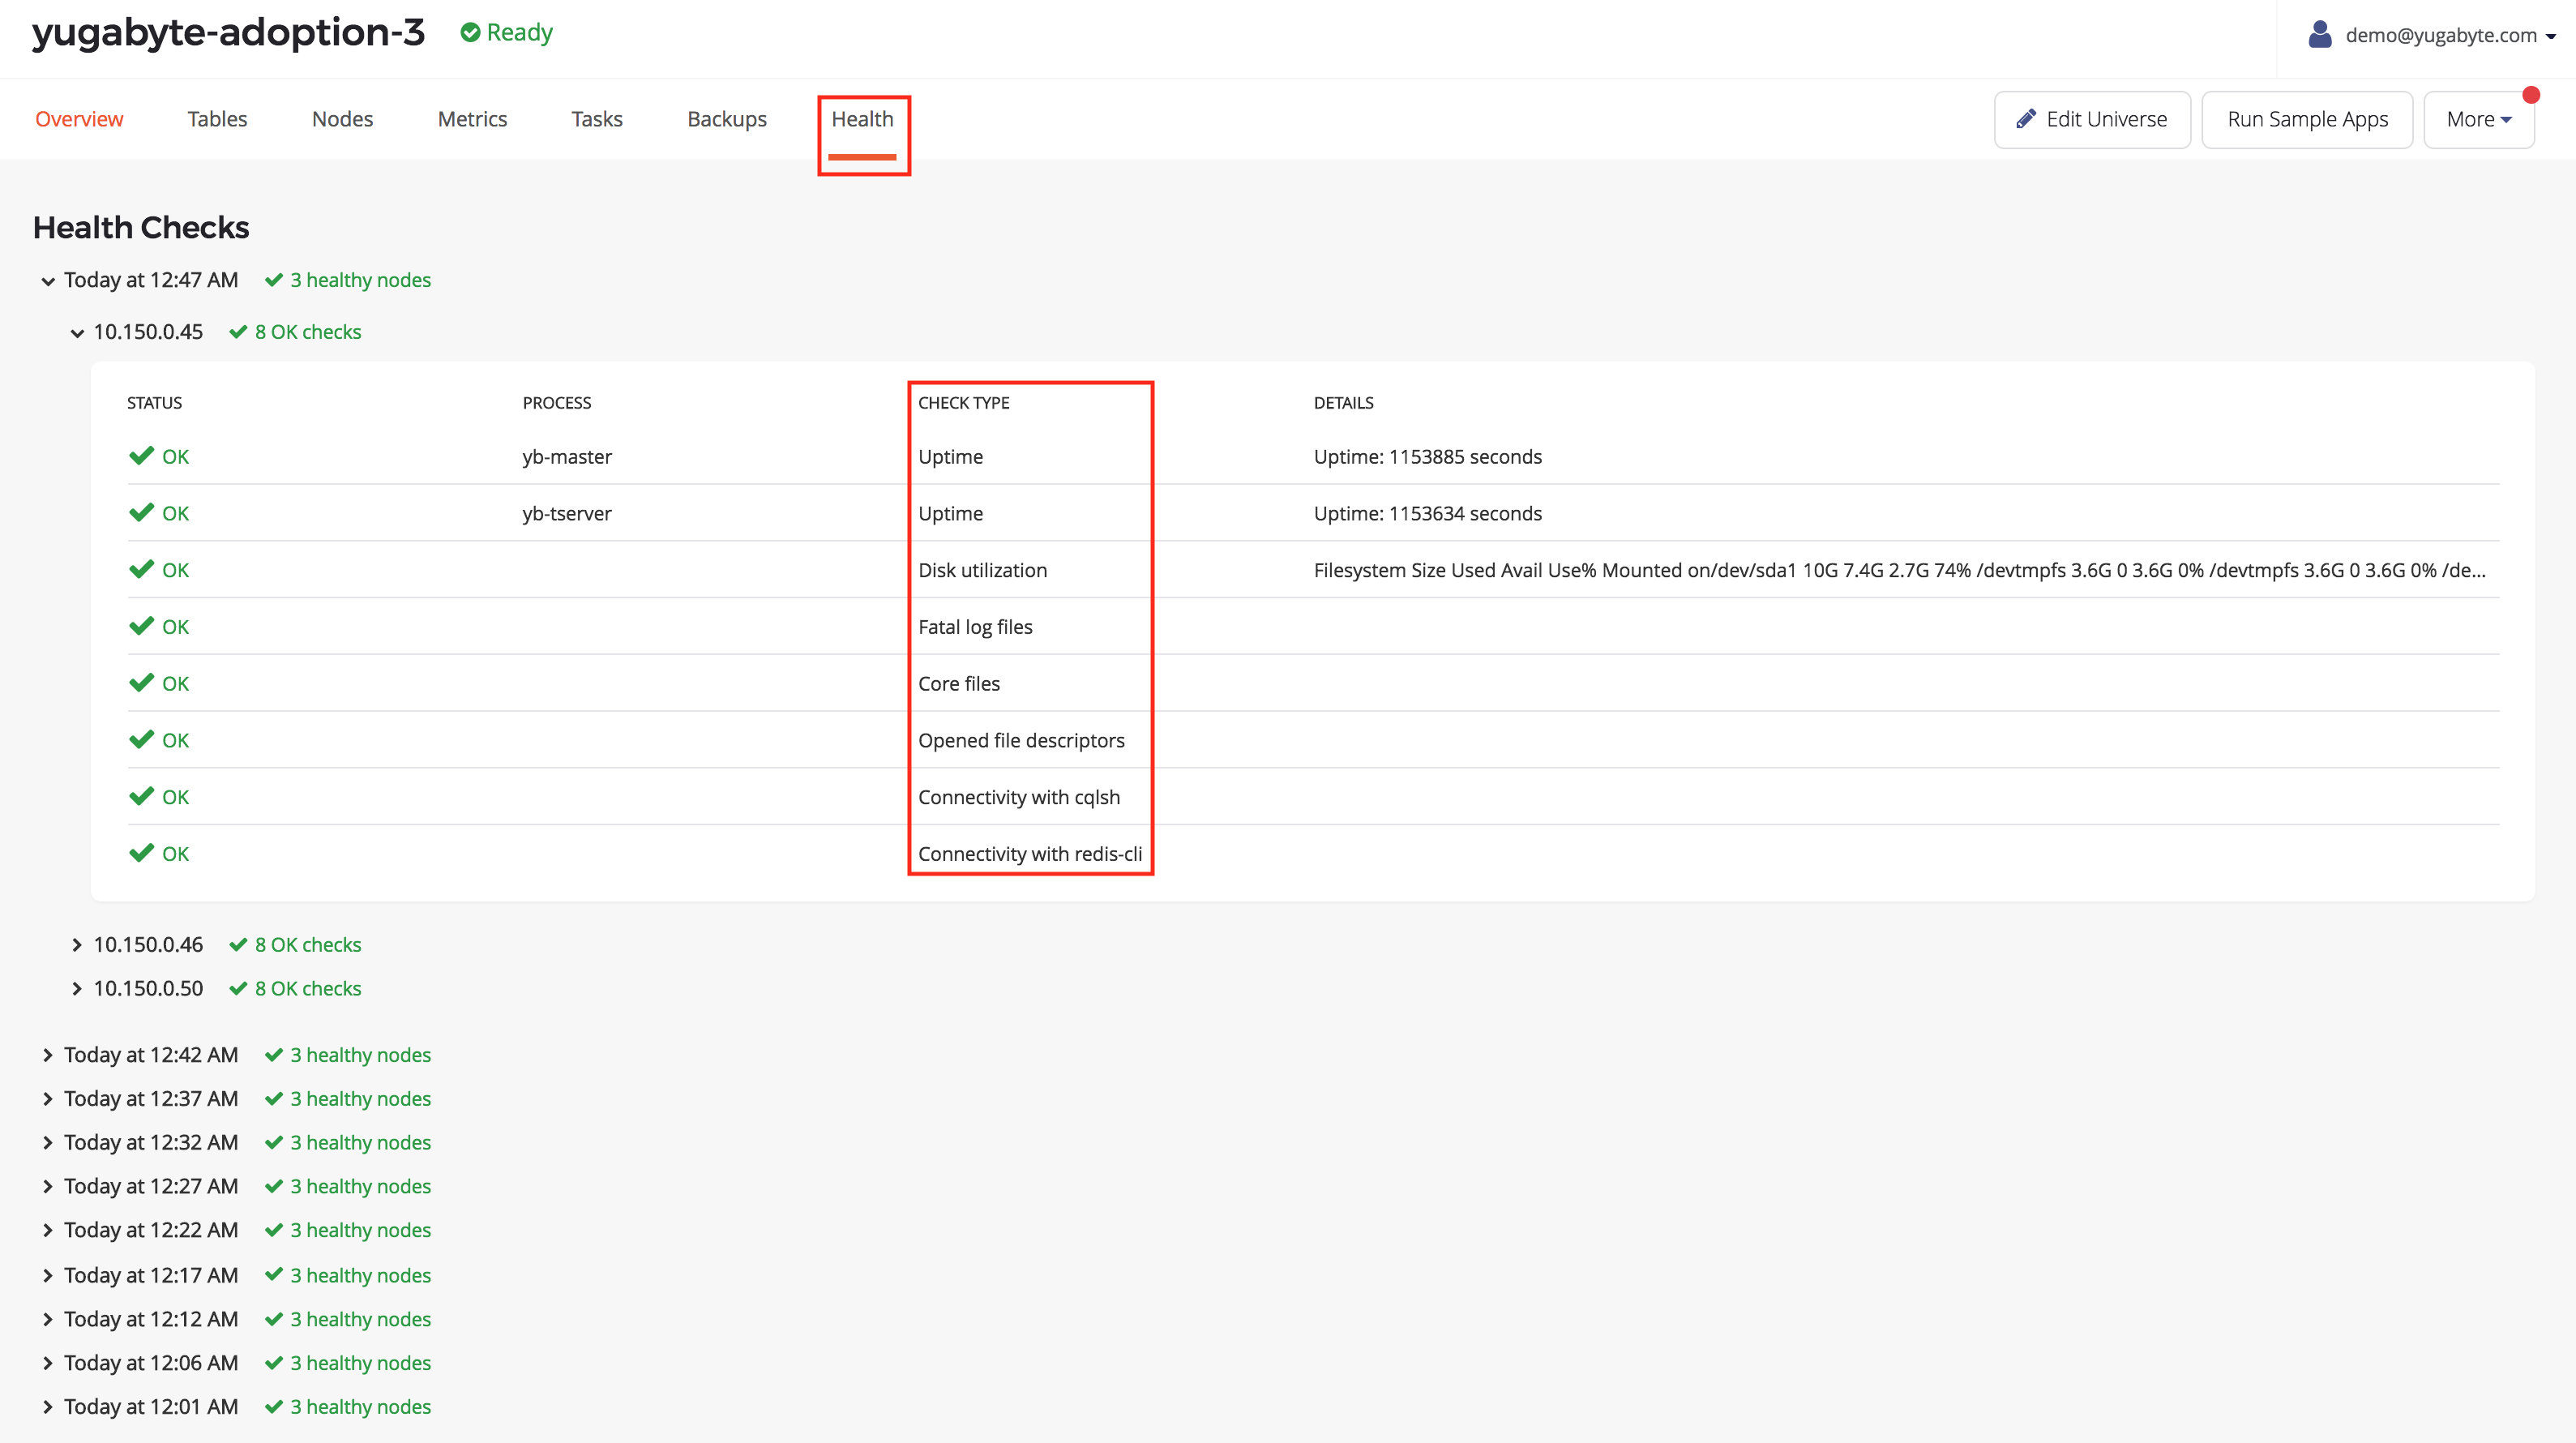2576x1443 pixels.
Task: Expand the Today at 12:12 AM health check
Action: 47,1320
